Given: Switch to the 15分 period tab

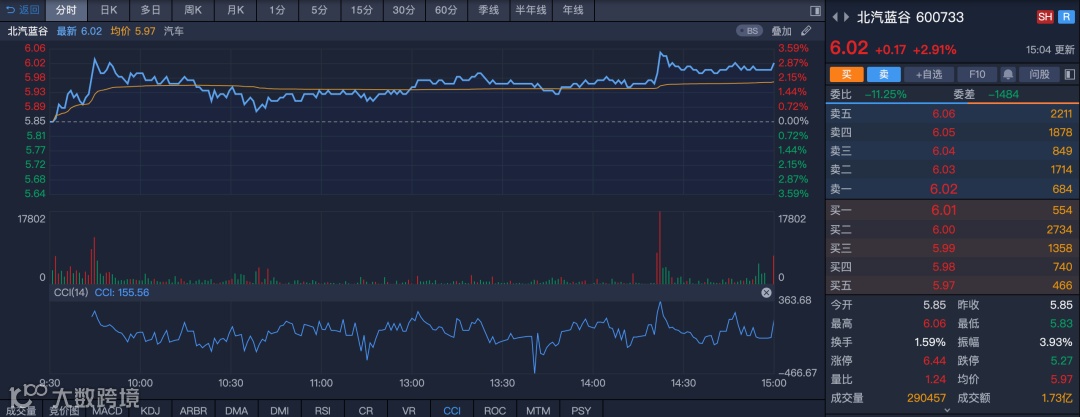Looking at the screenshot, I should coord(361,10).
